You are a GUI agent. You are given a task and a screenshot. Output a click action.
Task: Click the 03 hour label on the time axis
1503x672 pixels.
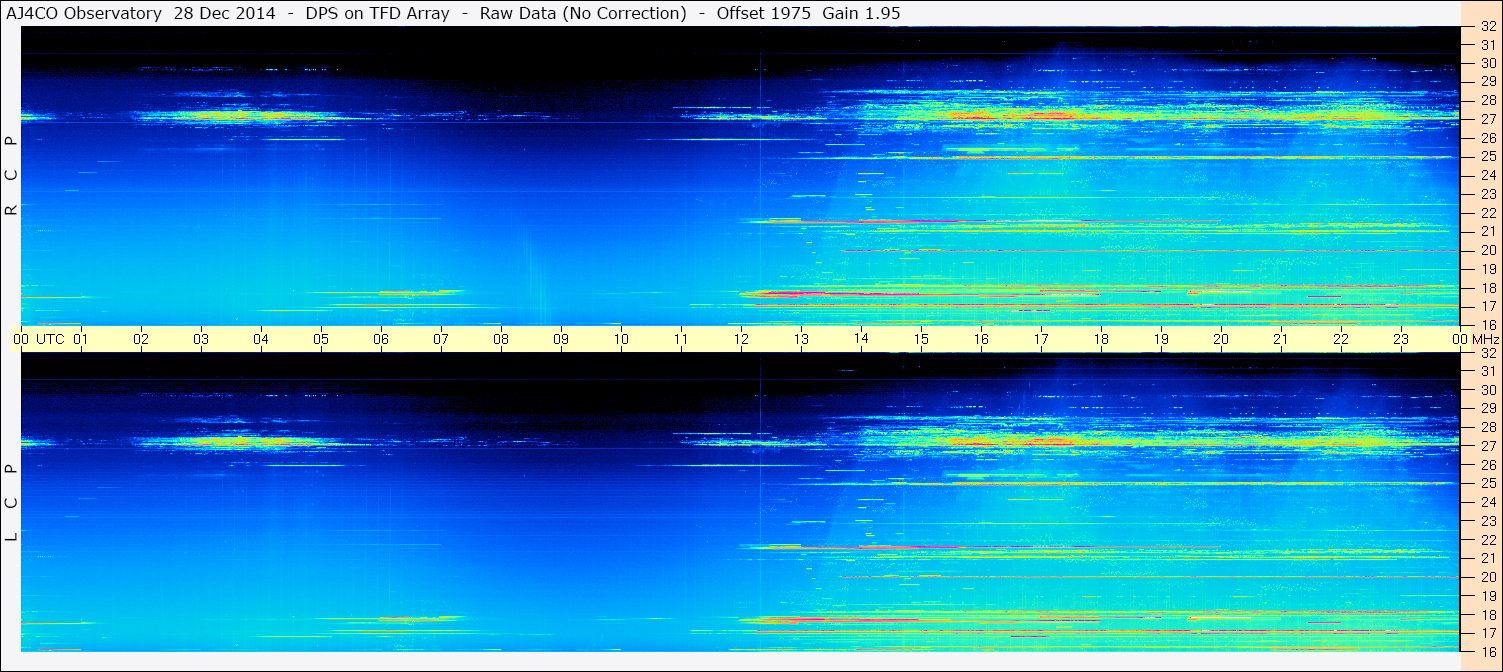click(201, 339)
